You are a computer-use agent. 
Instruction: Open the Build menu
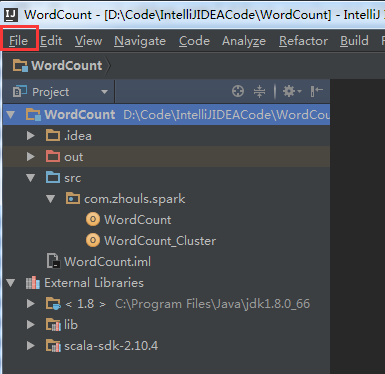coord(354,41)
